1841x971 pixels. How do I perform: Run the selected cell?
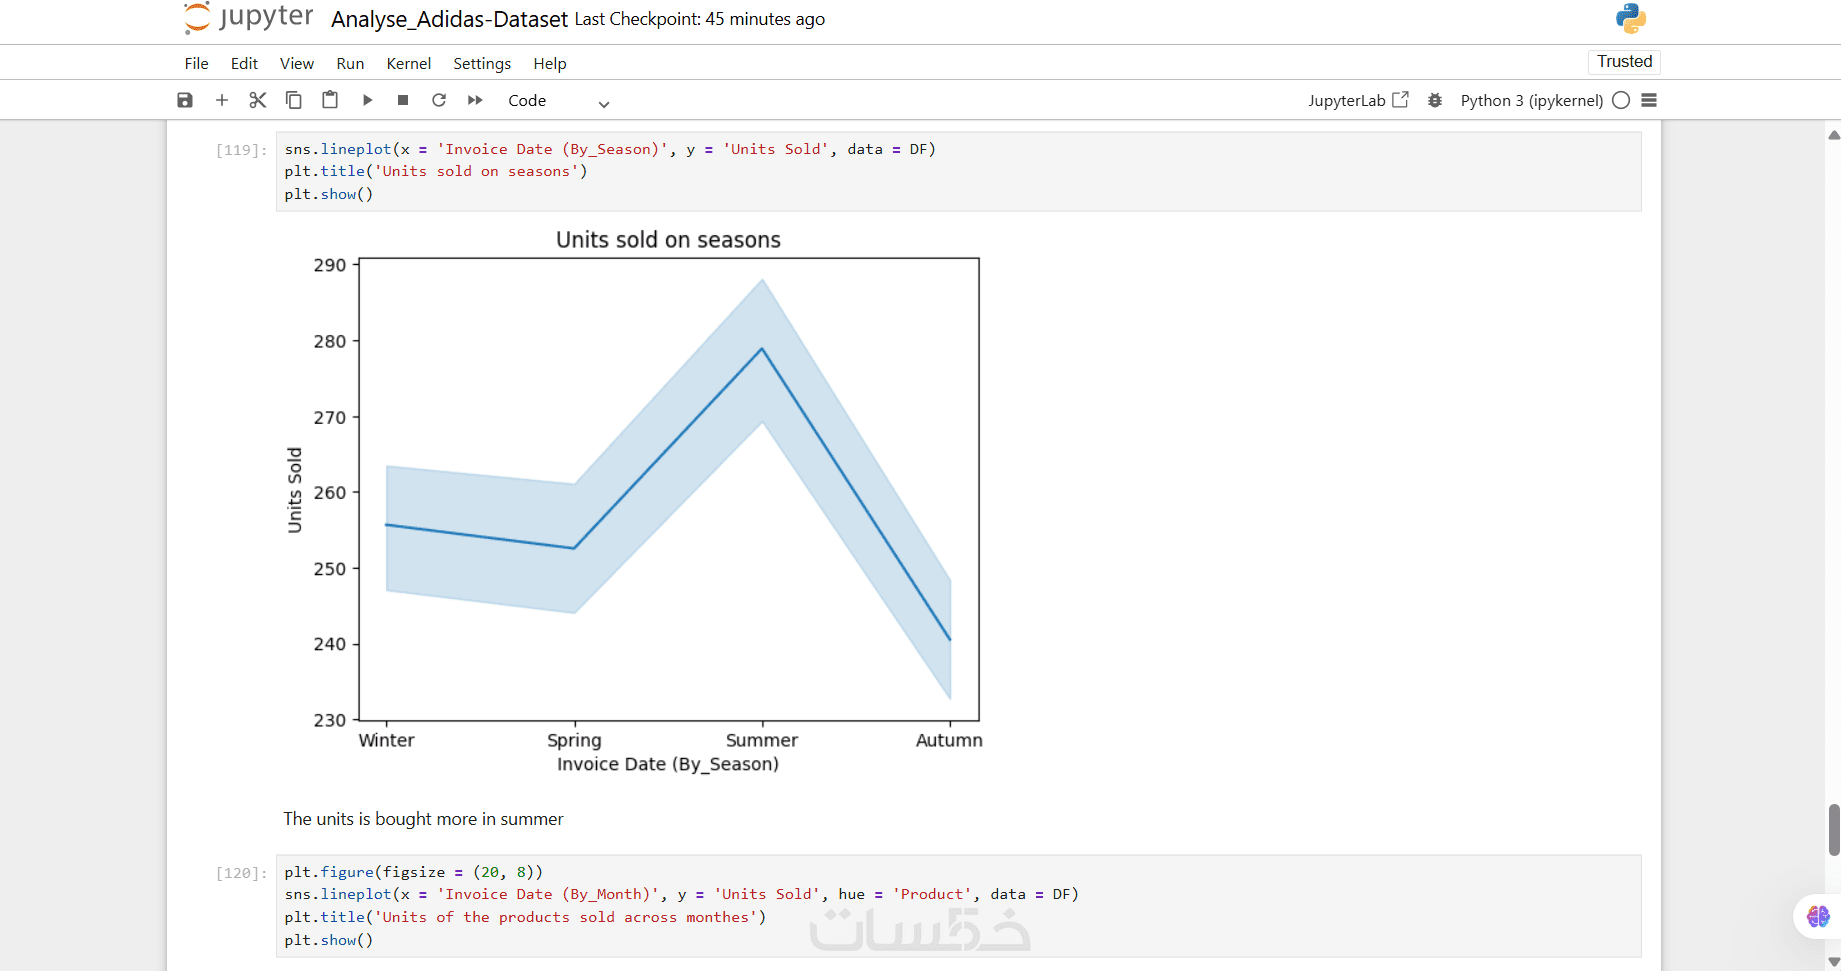point(367,100)
